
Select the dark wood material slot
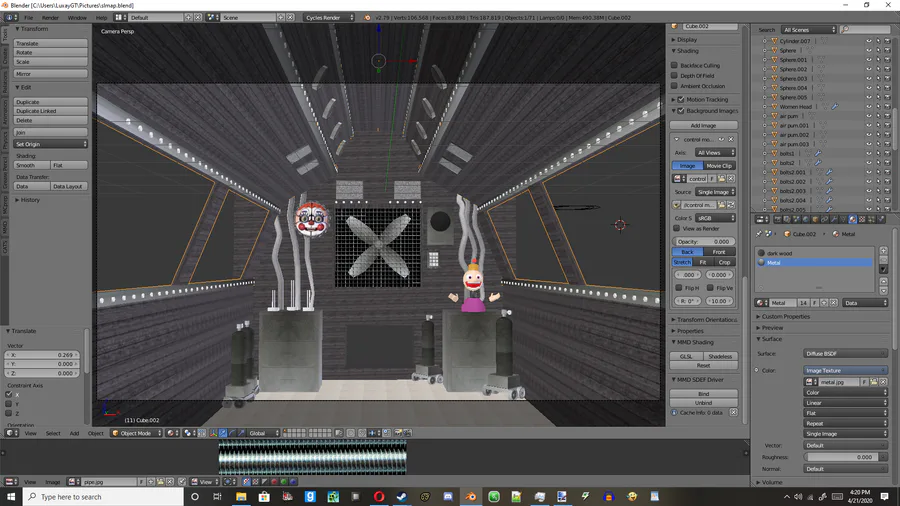coord(815,253)
